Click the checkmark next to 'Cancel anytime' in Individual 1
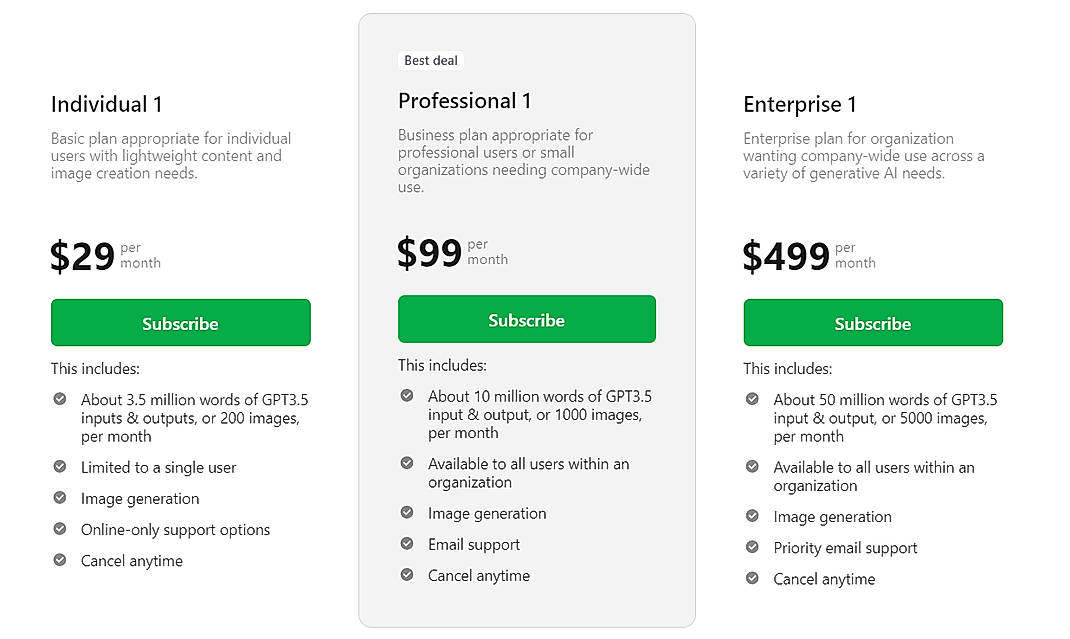Viewport: 1070px width, 639px height. click(60, 560)
